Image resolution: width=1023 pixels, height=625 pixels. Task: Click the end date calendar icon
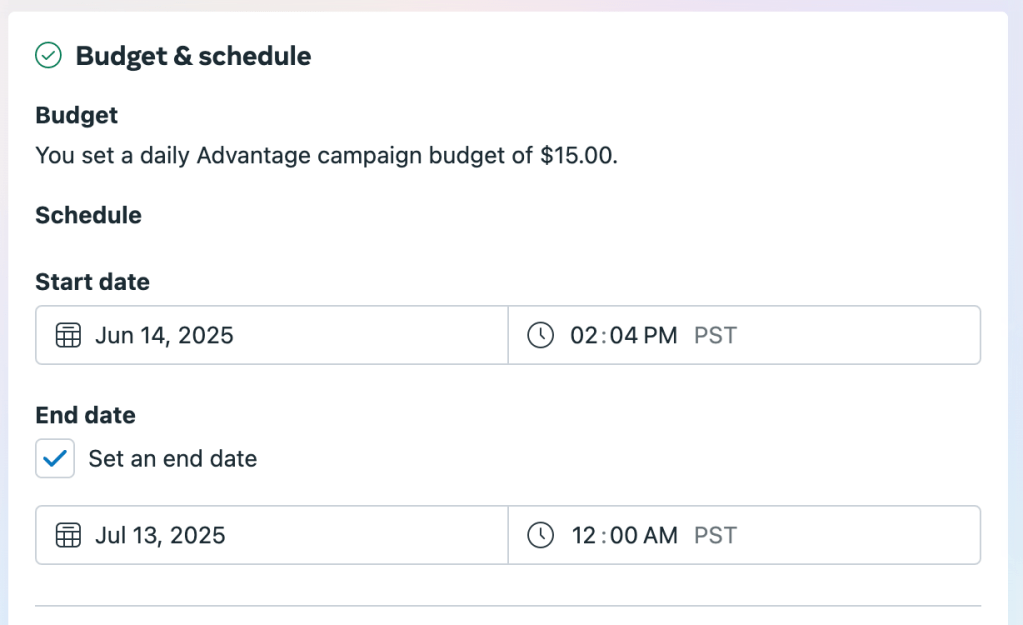click(68, 535)
